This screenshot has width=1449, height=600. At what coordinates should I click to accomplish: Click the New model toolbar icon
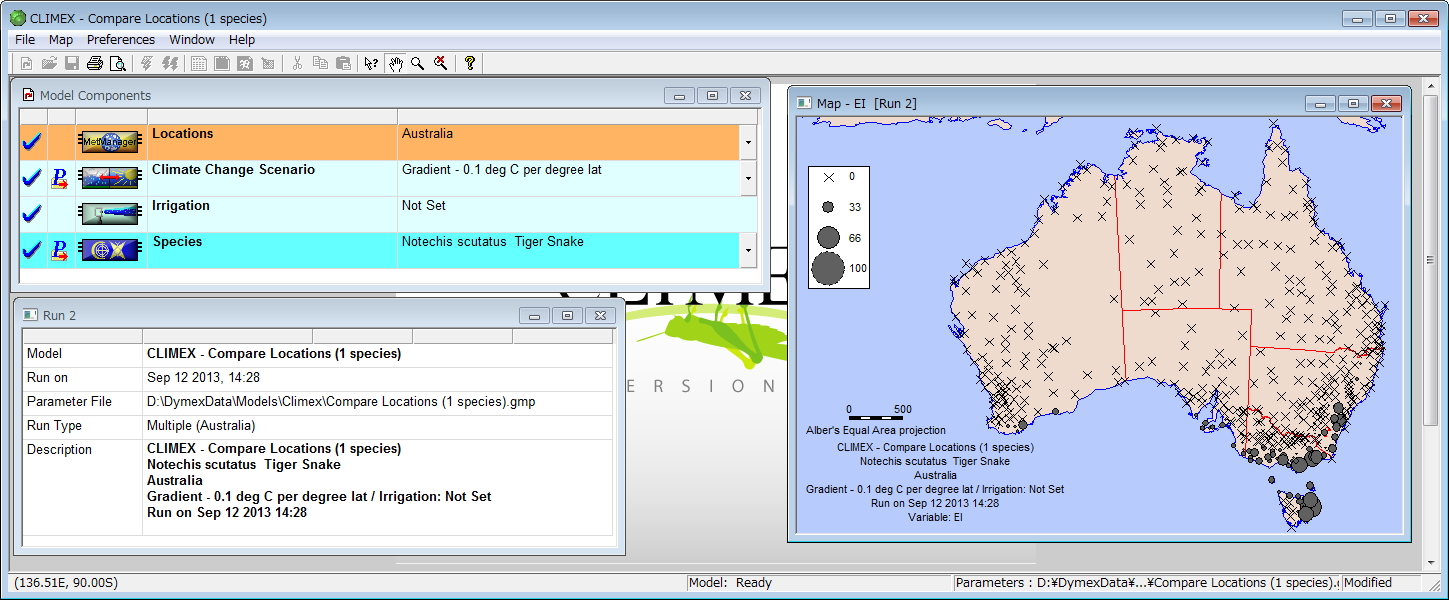point(26,63)
